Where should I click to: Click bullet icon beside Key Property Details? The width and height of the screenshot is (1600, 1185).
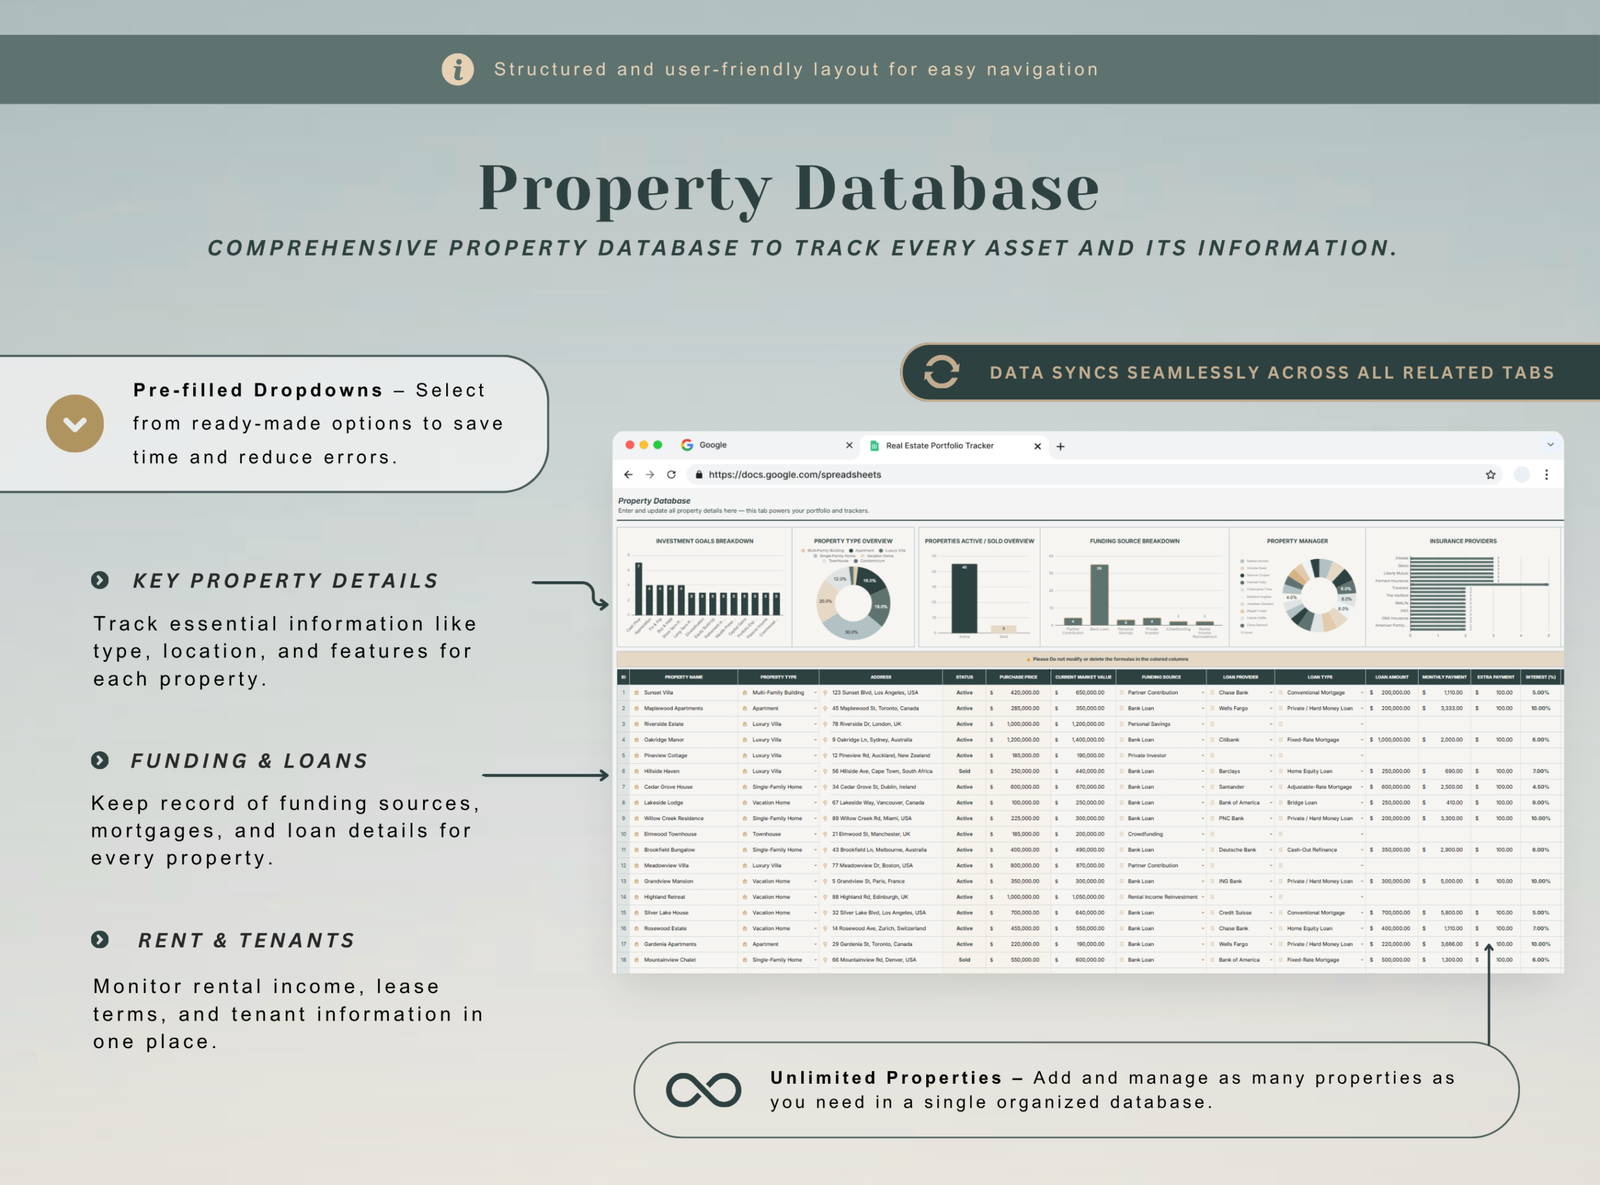tap(100, 580)
